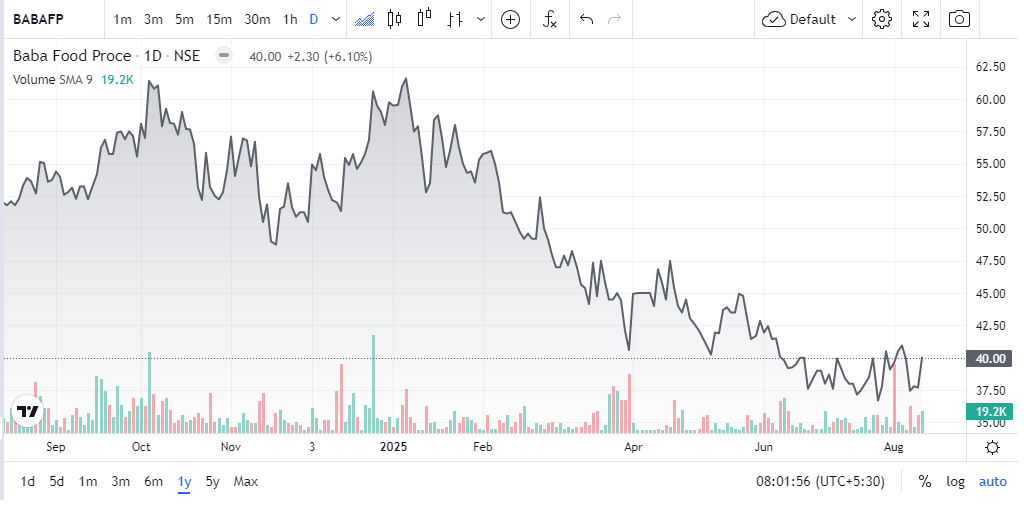The height and width of the screenshot is (507, 1024).
Task: Click the 62.50 price axis label
Action: tap(990, 67)
